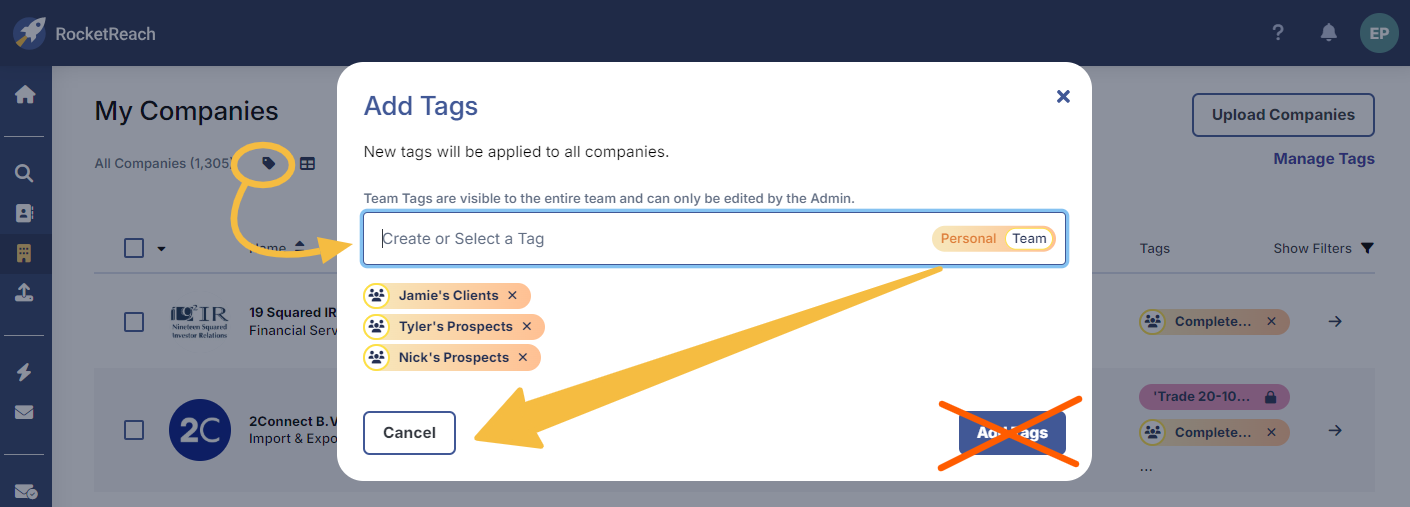Switch tag type to Team

pos(1029,238)
